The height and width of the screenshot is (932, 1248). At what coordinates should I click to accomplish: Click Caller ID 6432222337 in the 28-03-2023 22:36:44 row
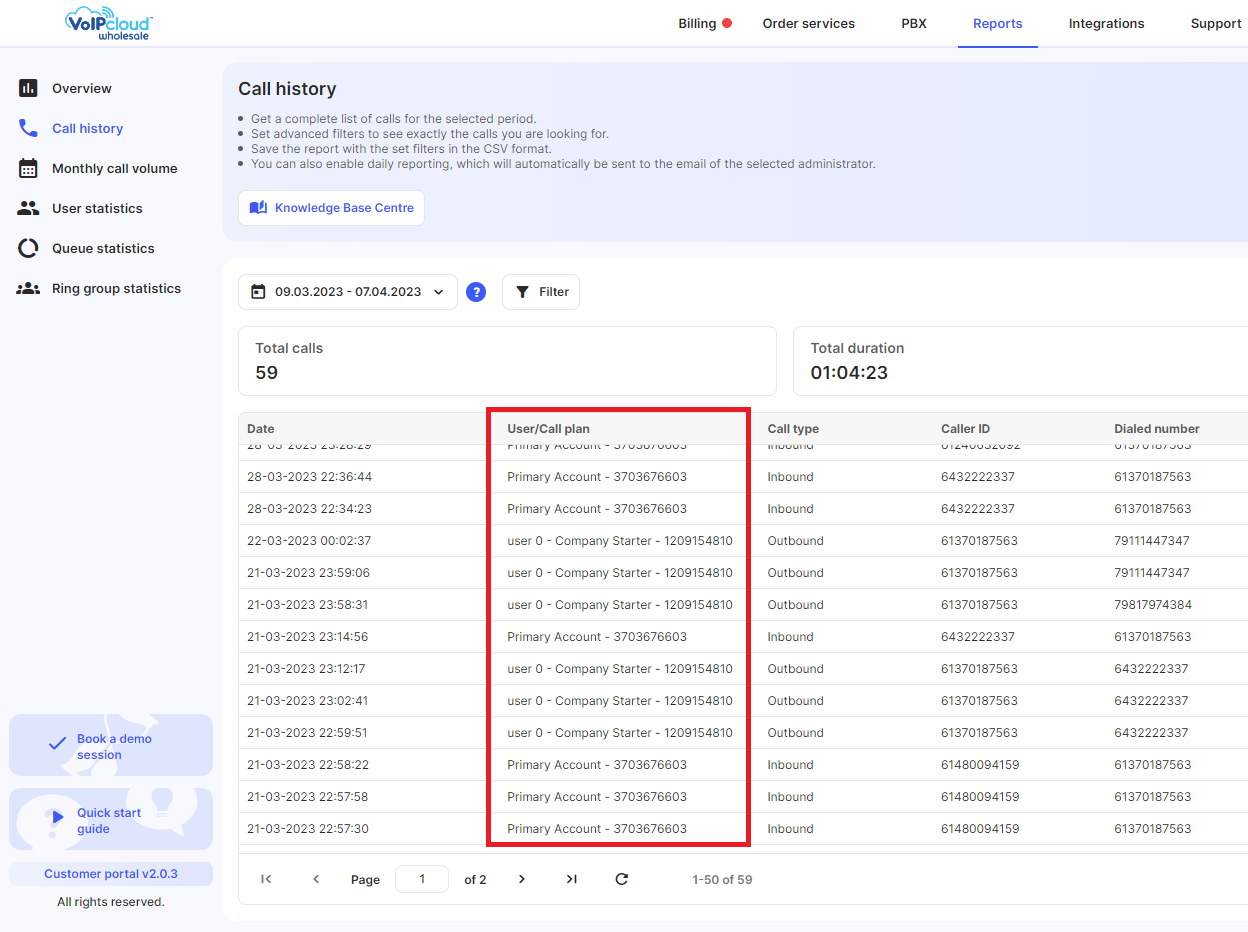[x=978, y=477]
